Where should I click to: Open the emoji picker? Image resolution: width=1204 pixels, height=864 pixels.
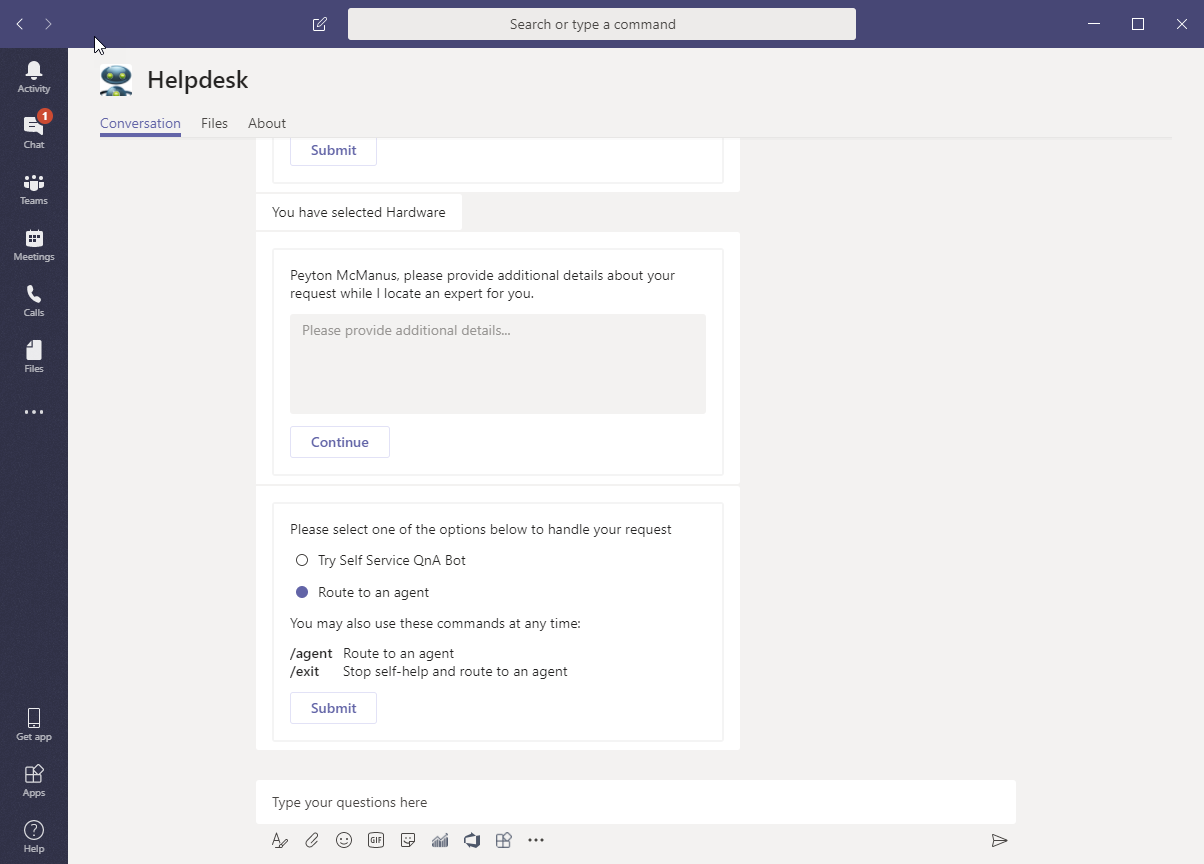click(x=344, y=840)
